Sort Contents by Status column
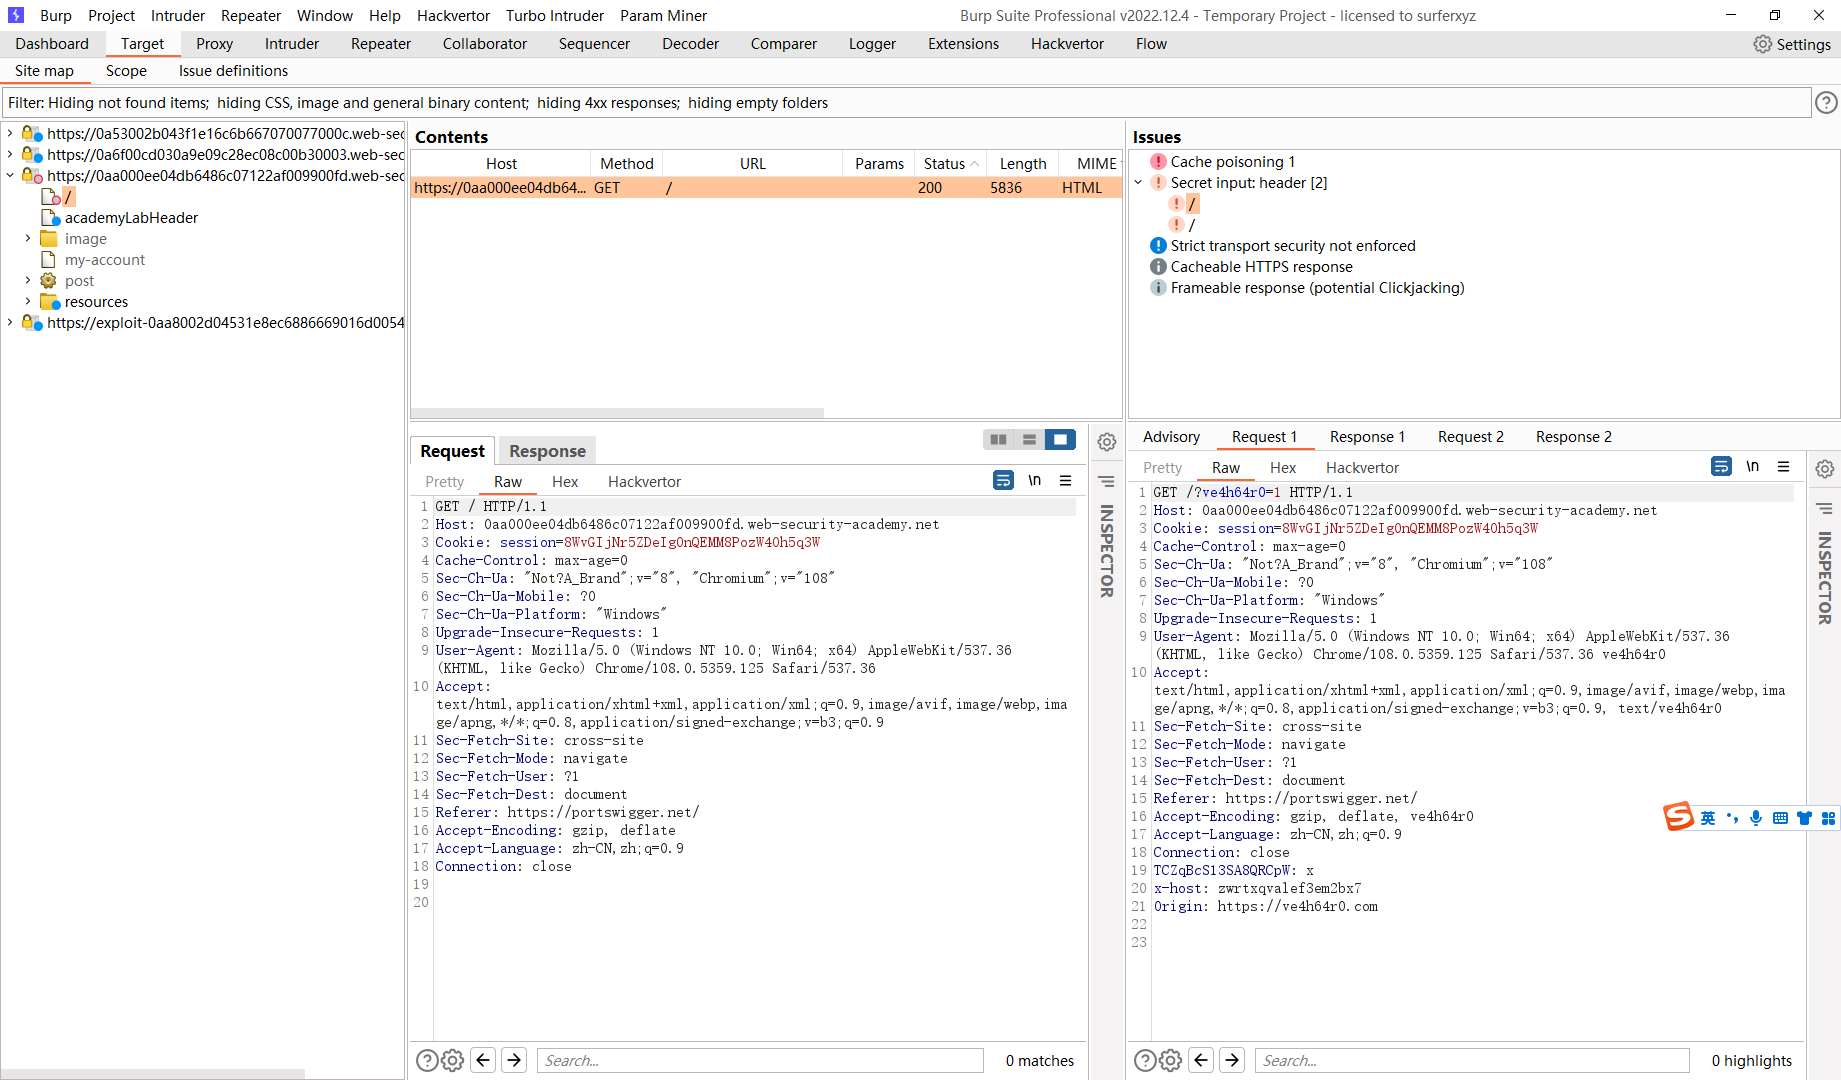Viewport: 1841px width, 1080px height. pyautogui.click(x=950, y=163)
